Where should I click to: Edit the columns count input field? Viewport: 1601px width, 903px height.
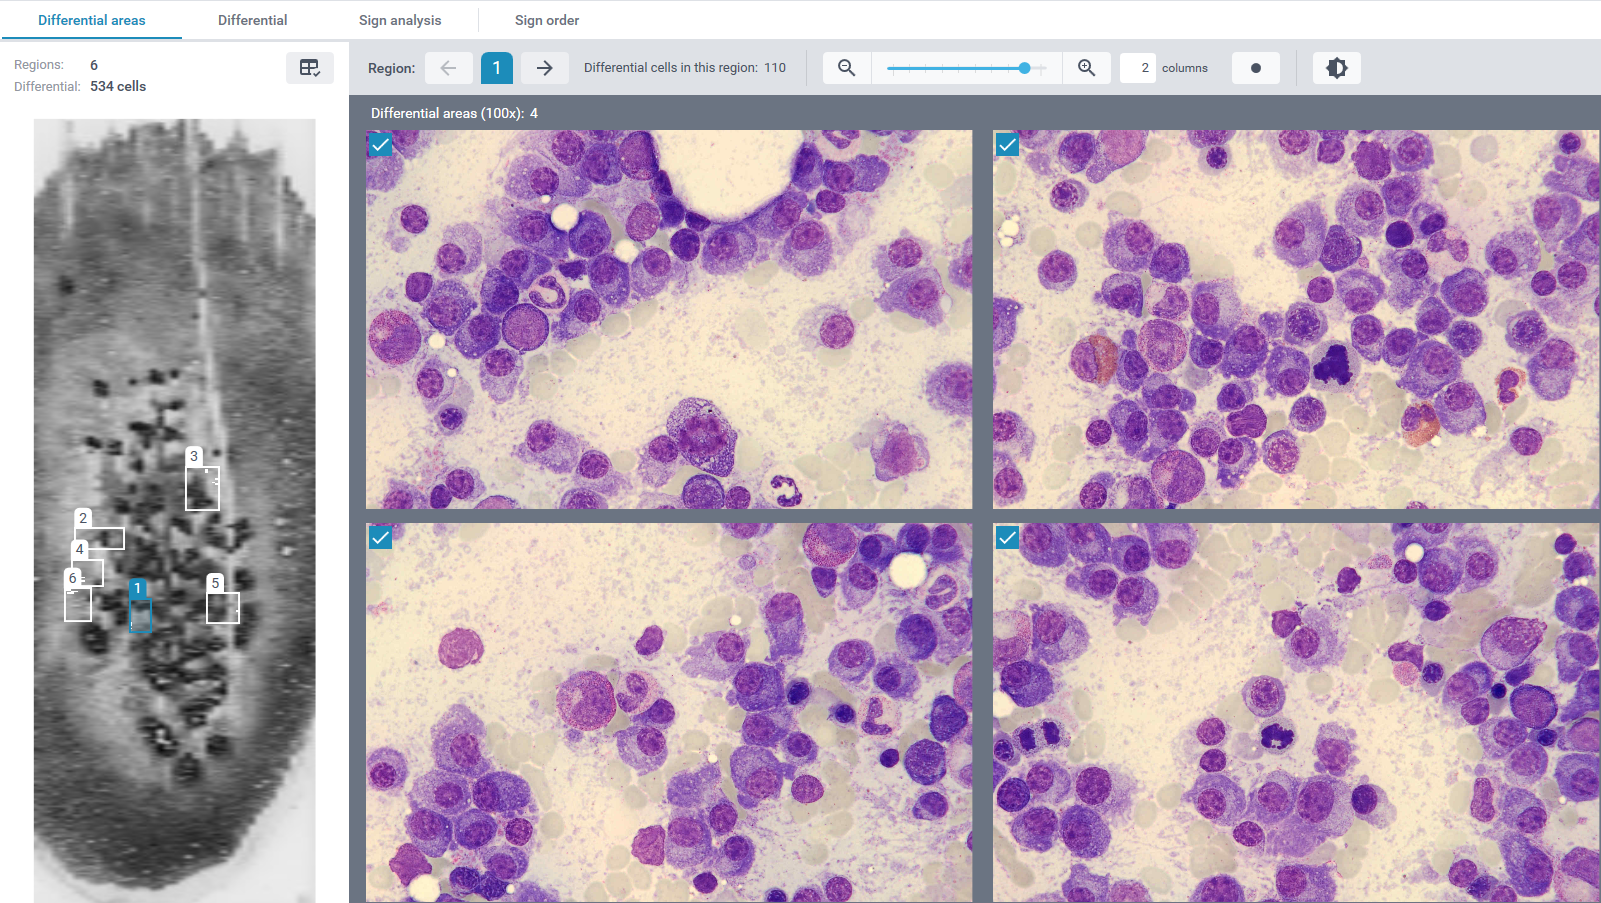(1138, 68)
